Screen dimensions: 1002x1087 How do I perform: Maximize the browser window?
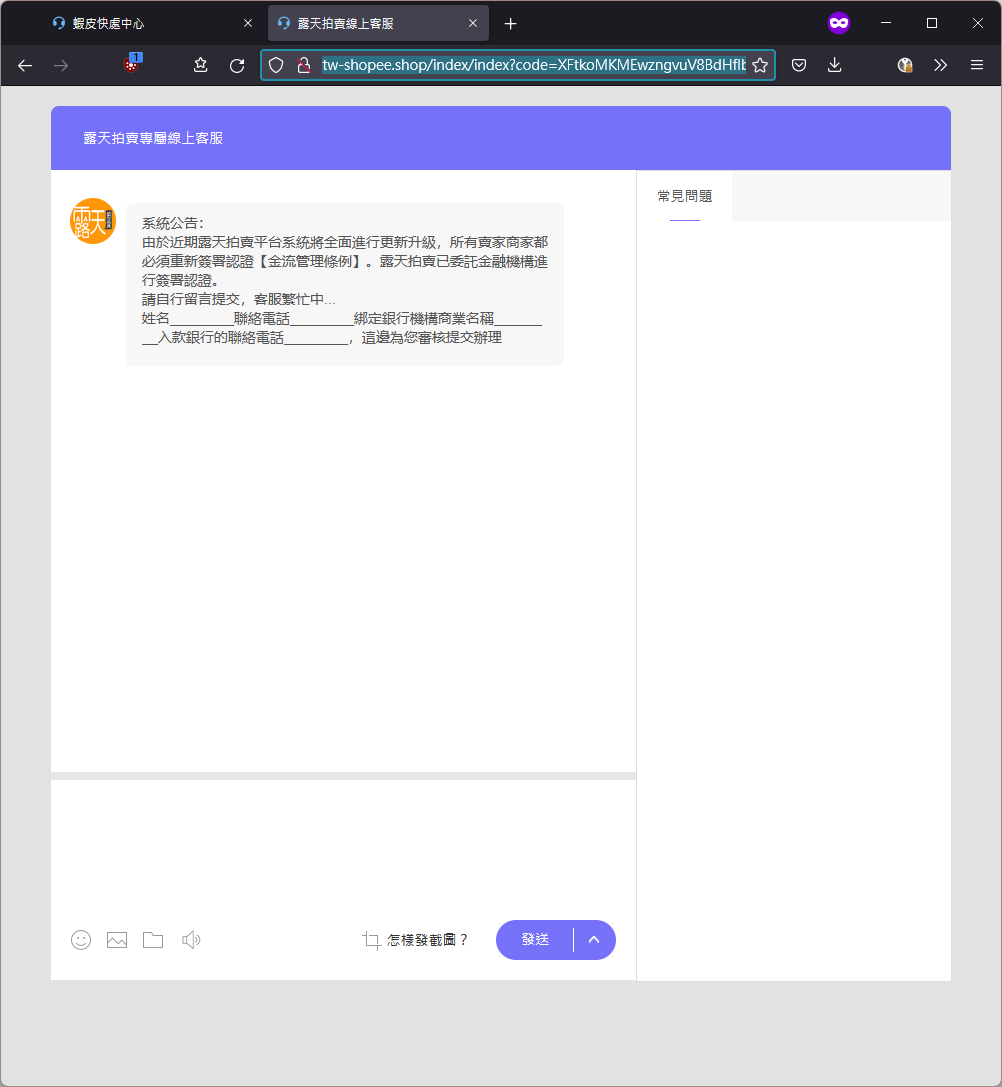click(932, 24)
